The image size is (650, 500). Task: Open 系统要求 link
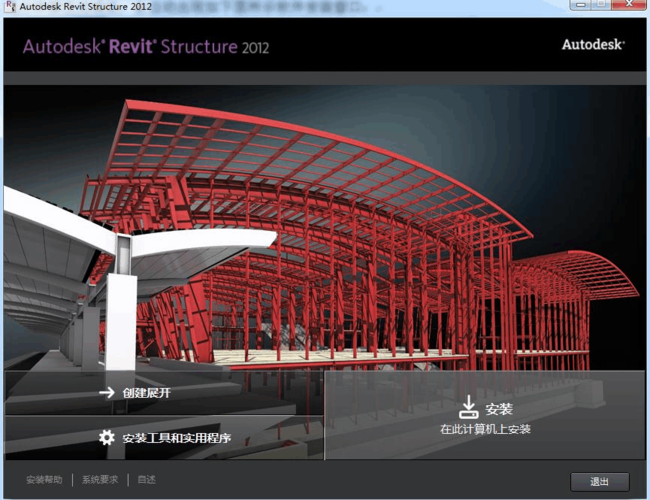100,480
